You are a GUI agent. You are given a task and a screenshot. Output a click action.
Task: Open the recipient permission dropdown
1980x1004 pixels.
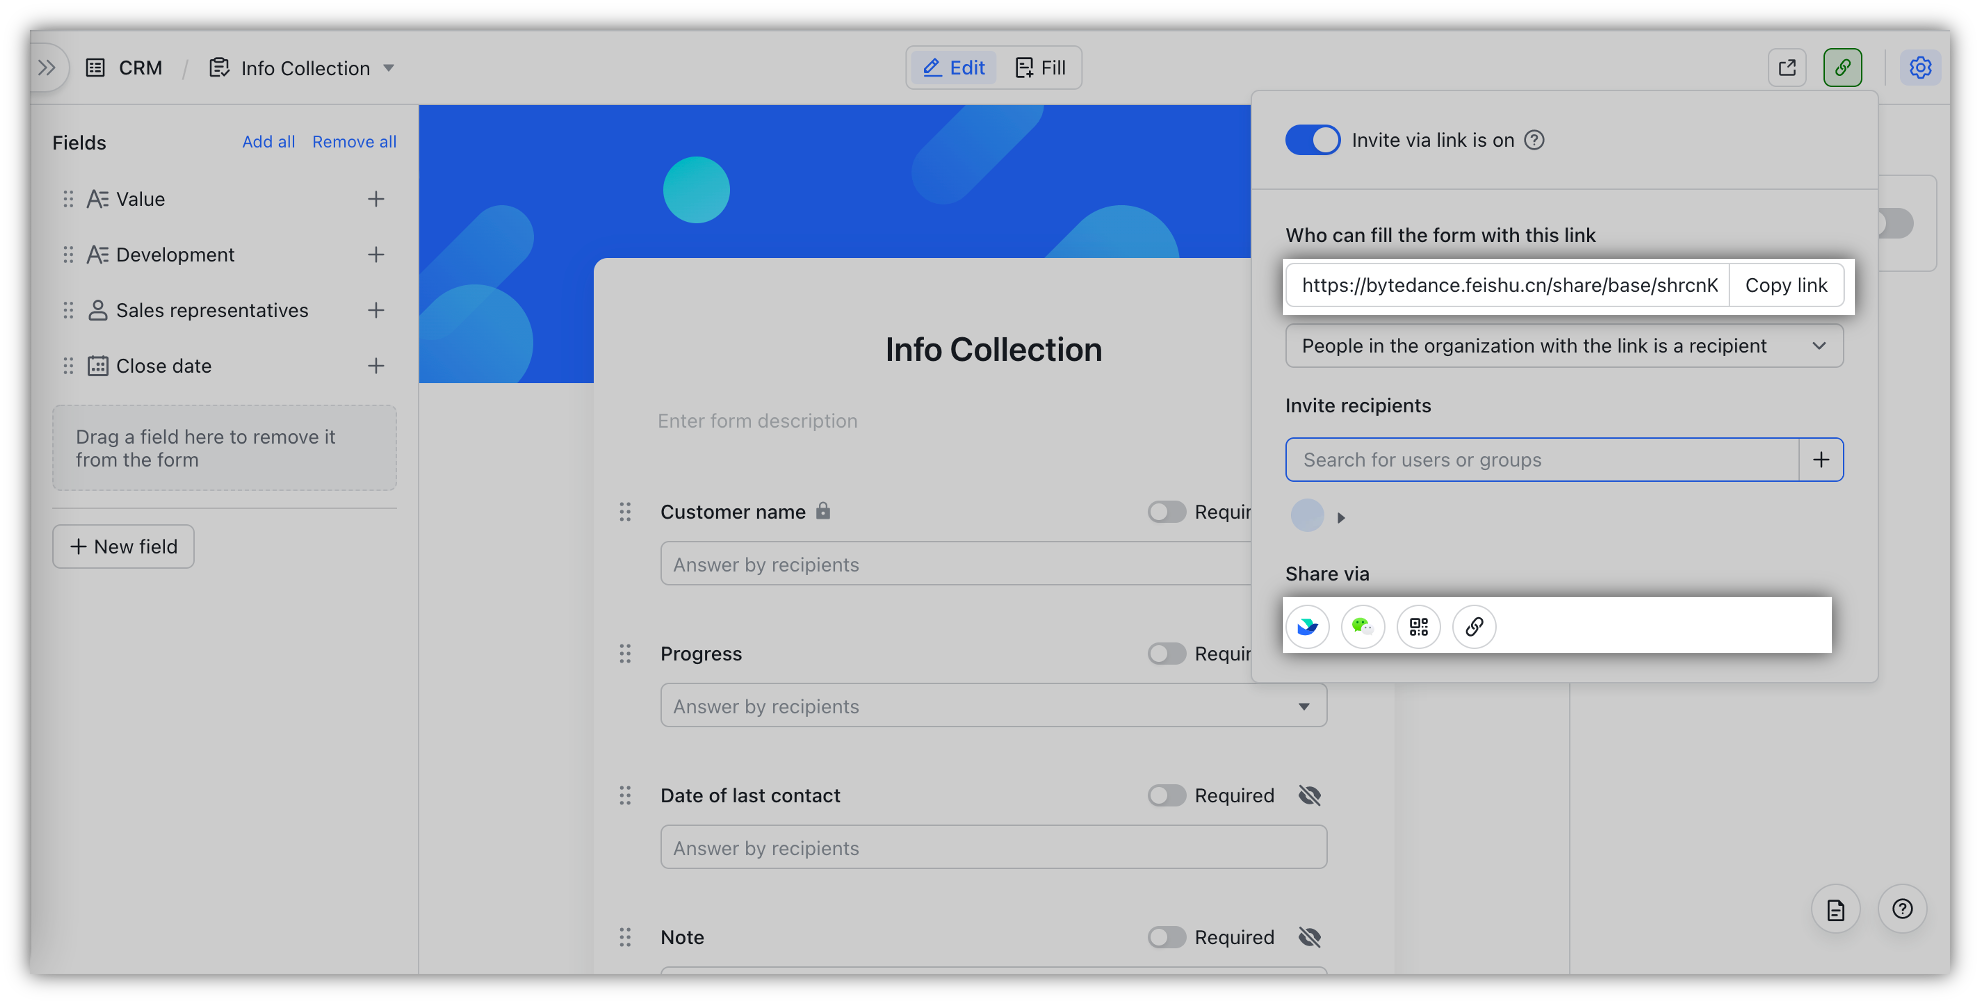coord(1564,345)
